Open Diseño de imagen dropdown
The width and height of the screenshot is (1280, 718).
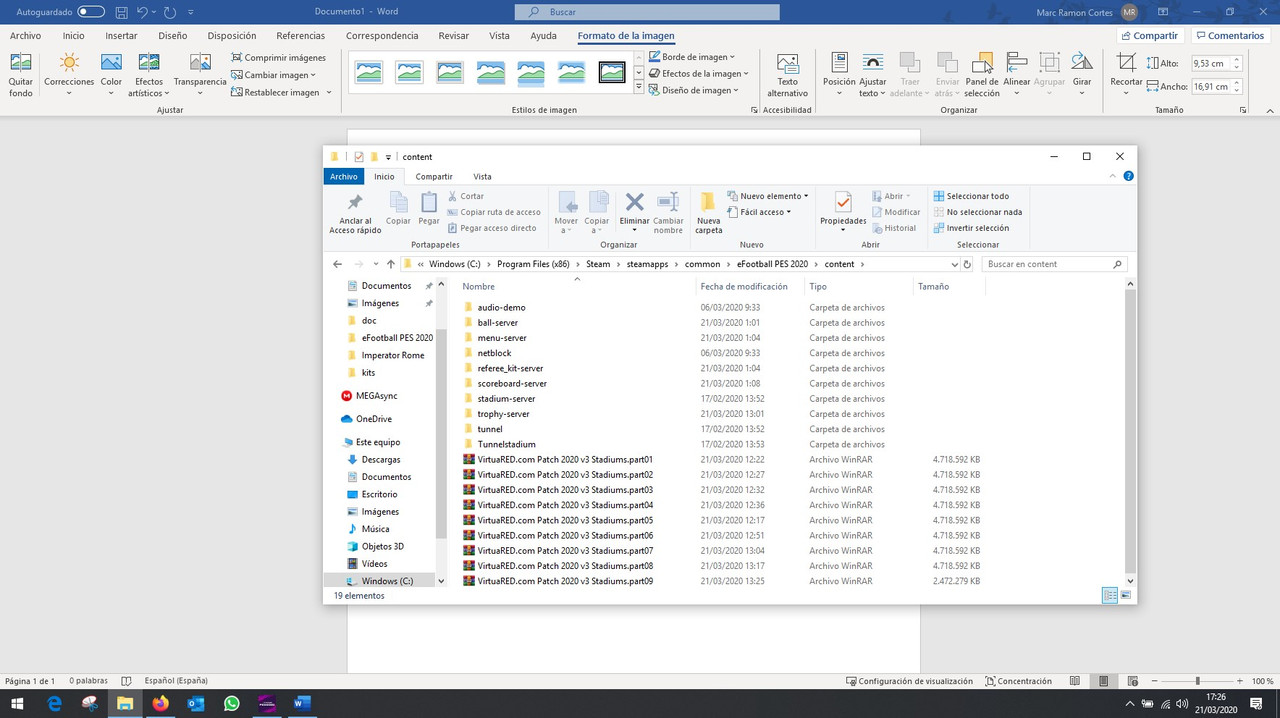pyautogui.click(x=693, y=90)
